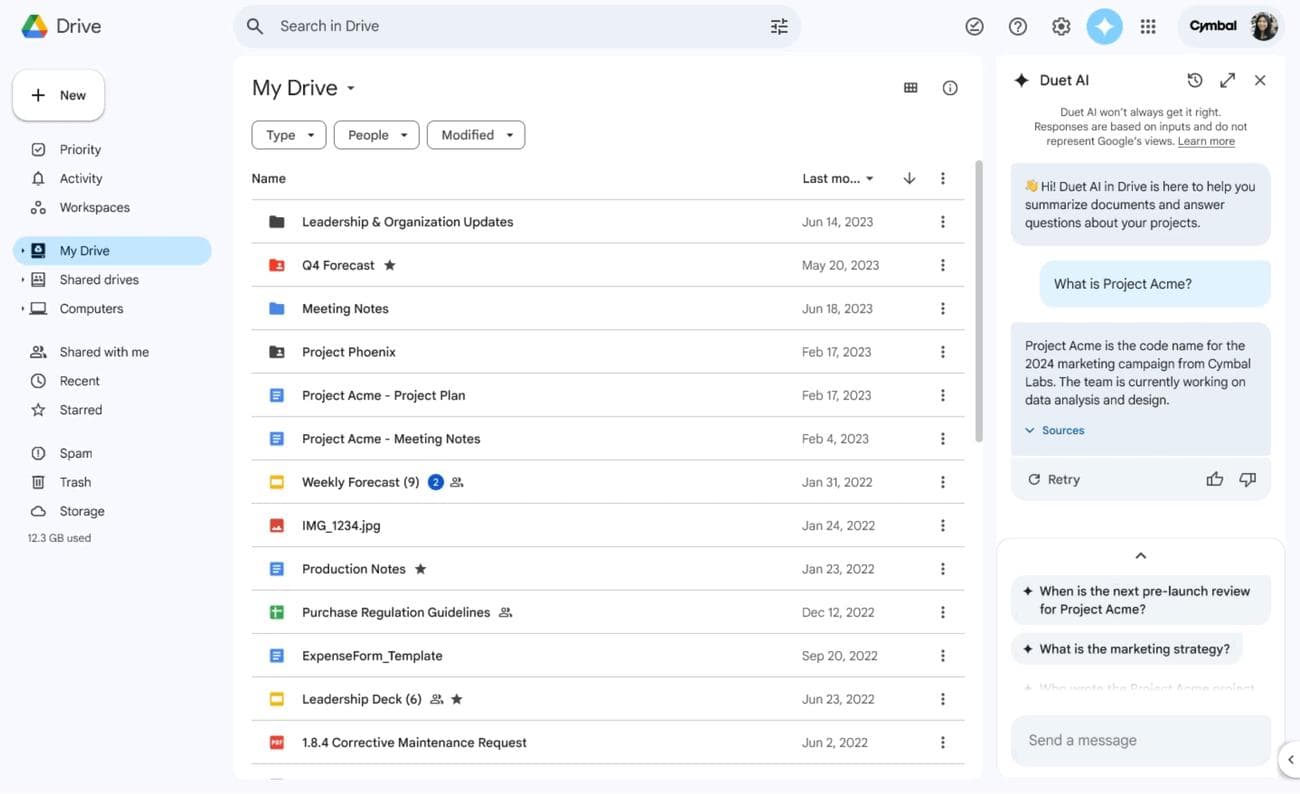Open the Type filter dropdown

pos(288,134)
